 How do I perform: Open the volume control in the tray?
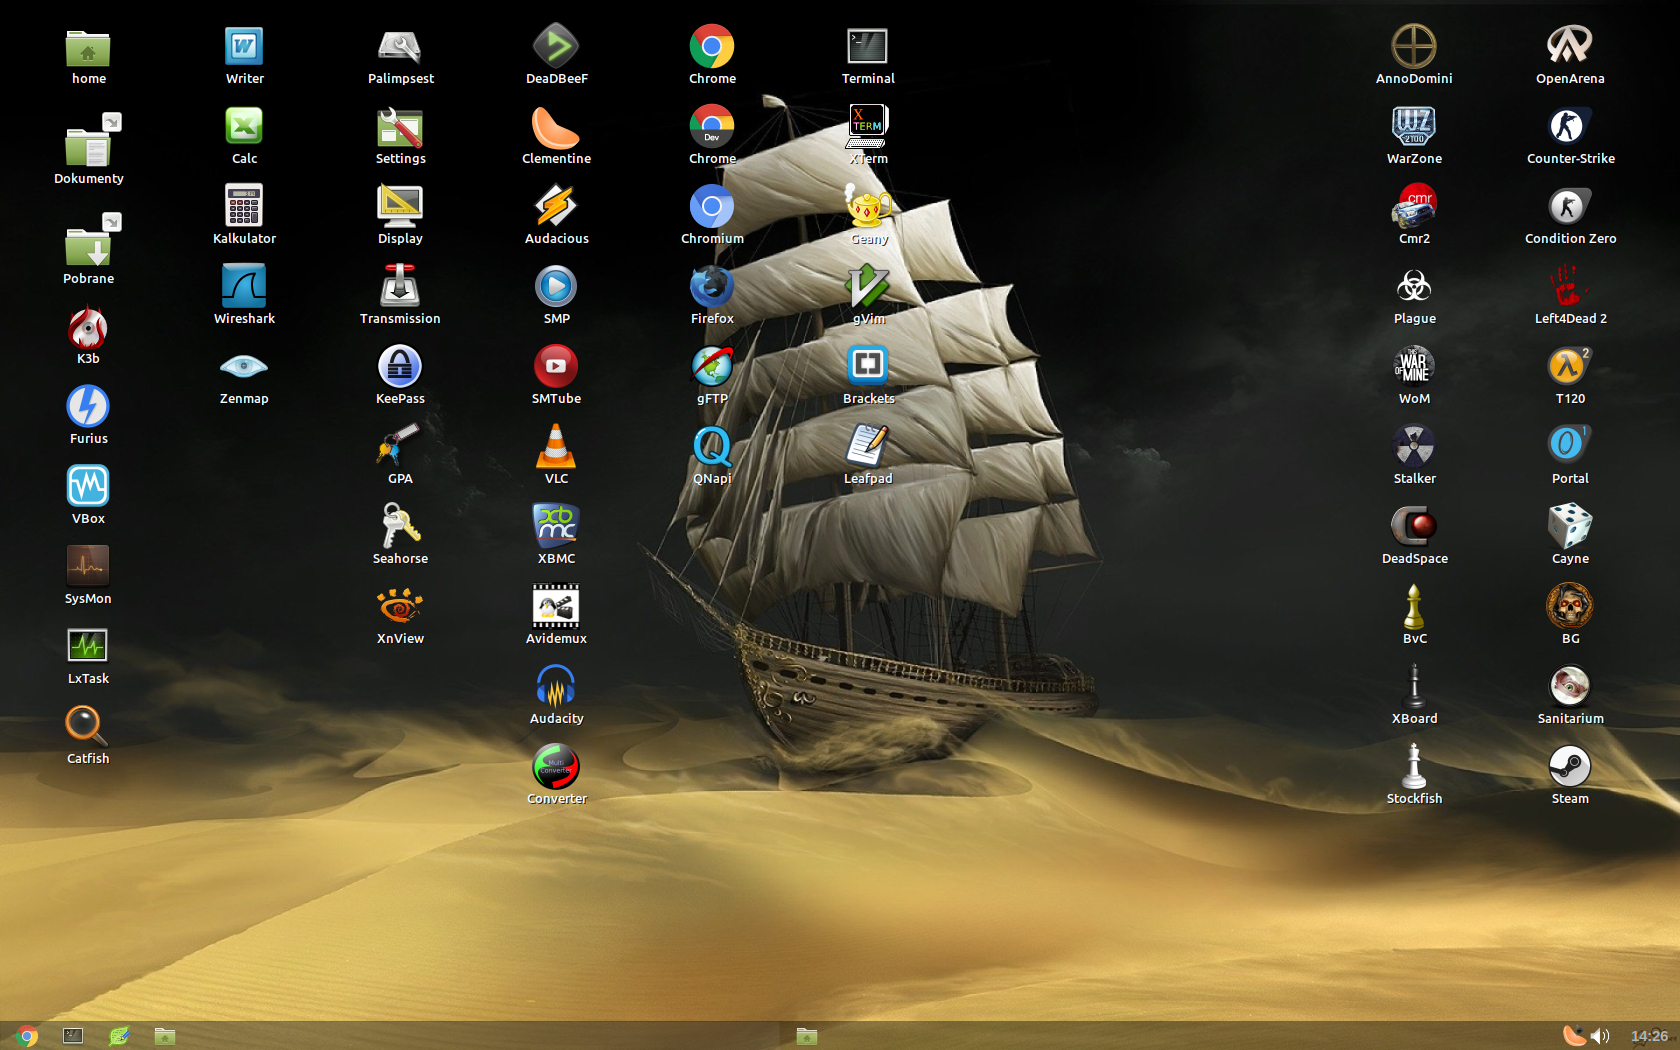coord(1601,1036)
